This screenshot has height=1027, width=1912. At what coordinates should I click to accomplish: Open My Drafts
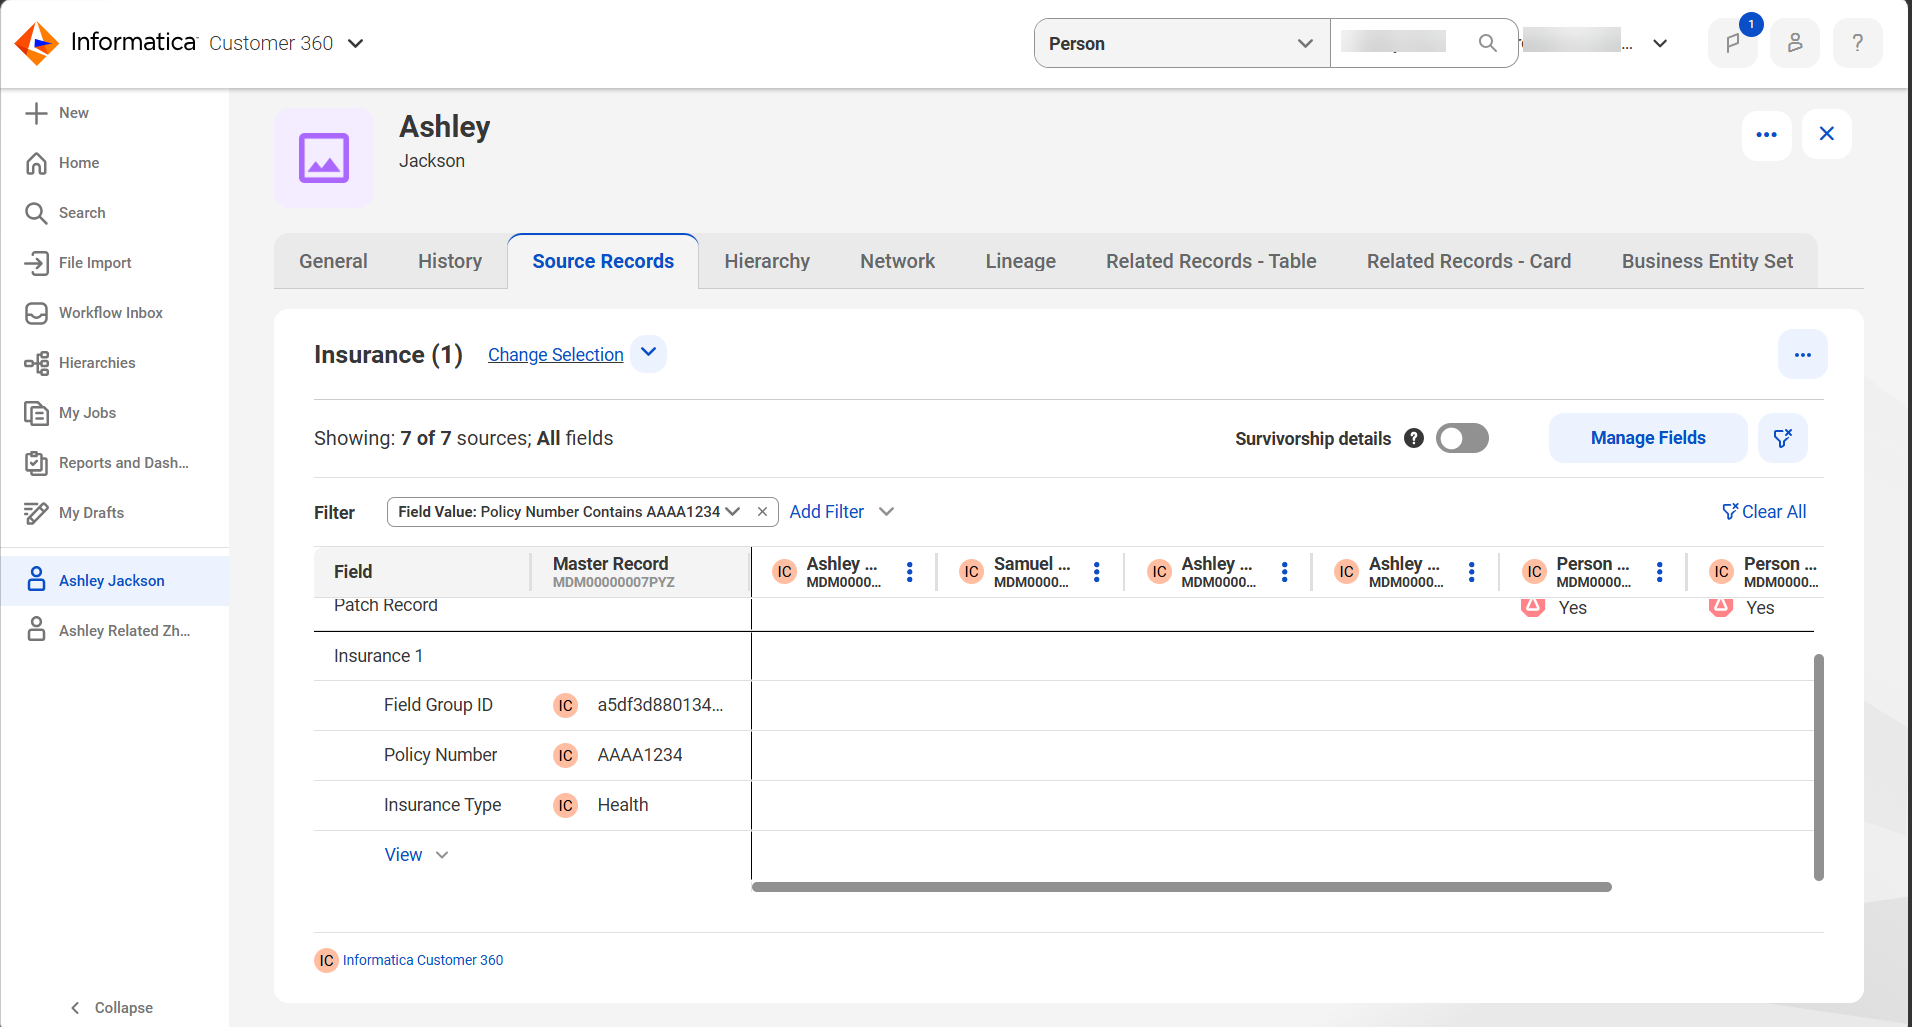[91, 513]
